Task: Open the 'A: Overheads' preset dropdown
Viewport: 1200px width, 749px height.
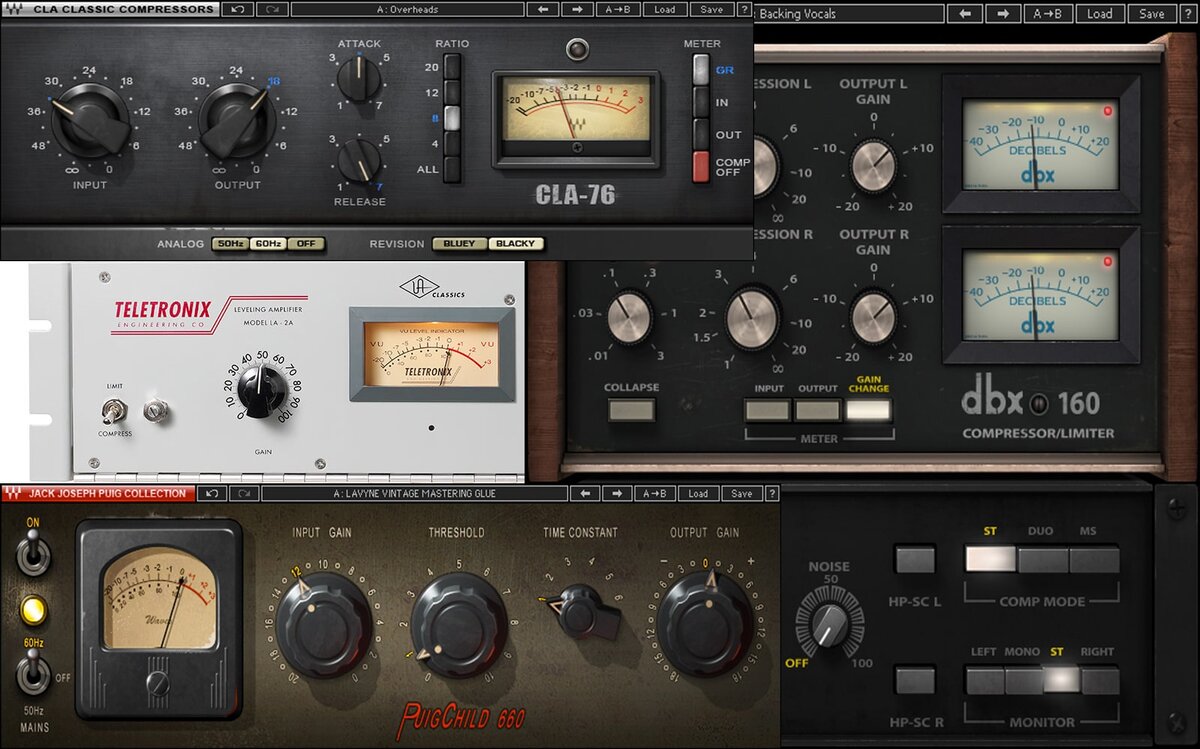Action: [x=407, y=9]
